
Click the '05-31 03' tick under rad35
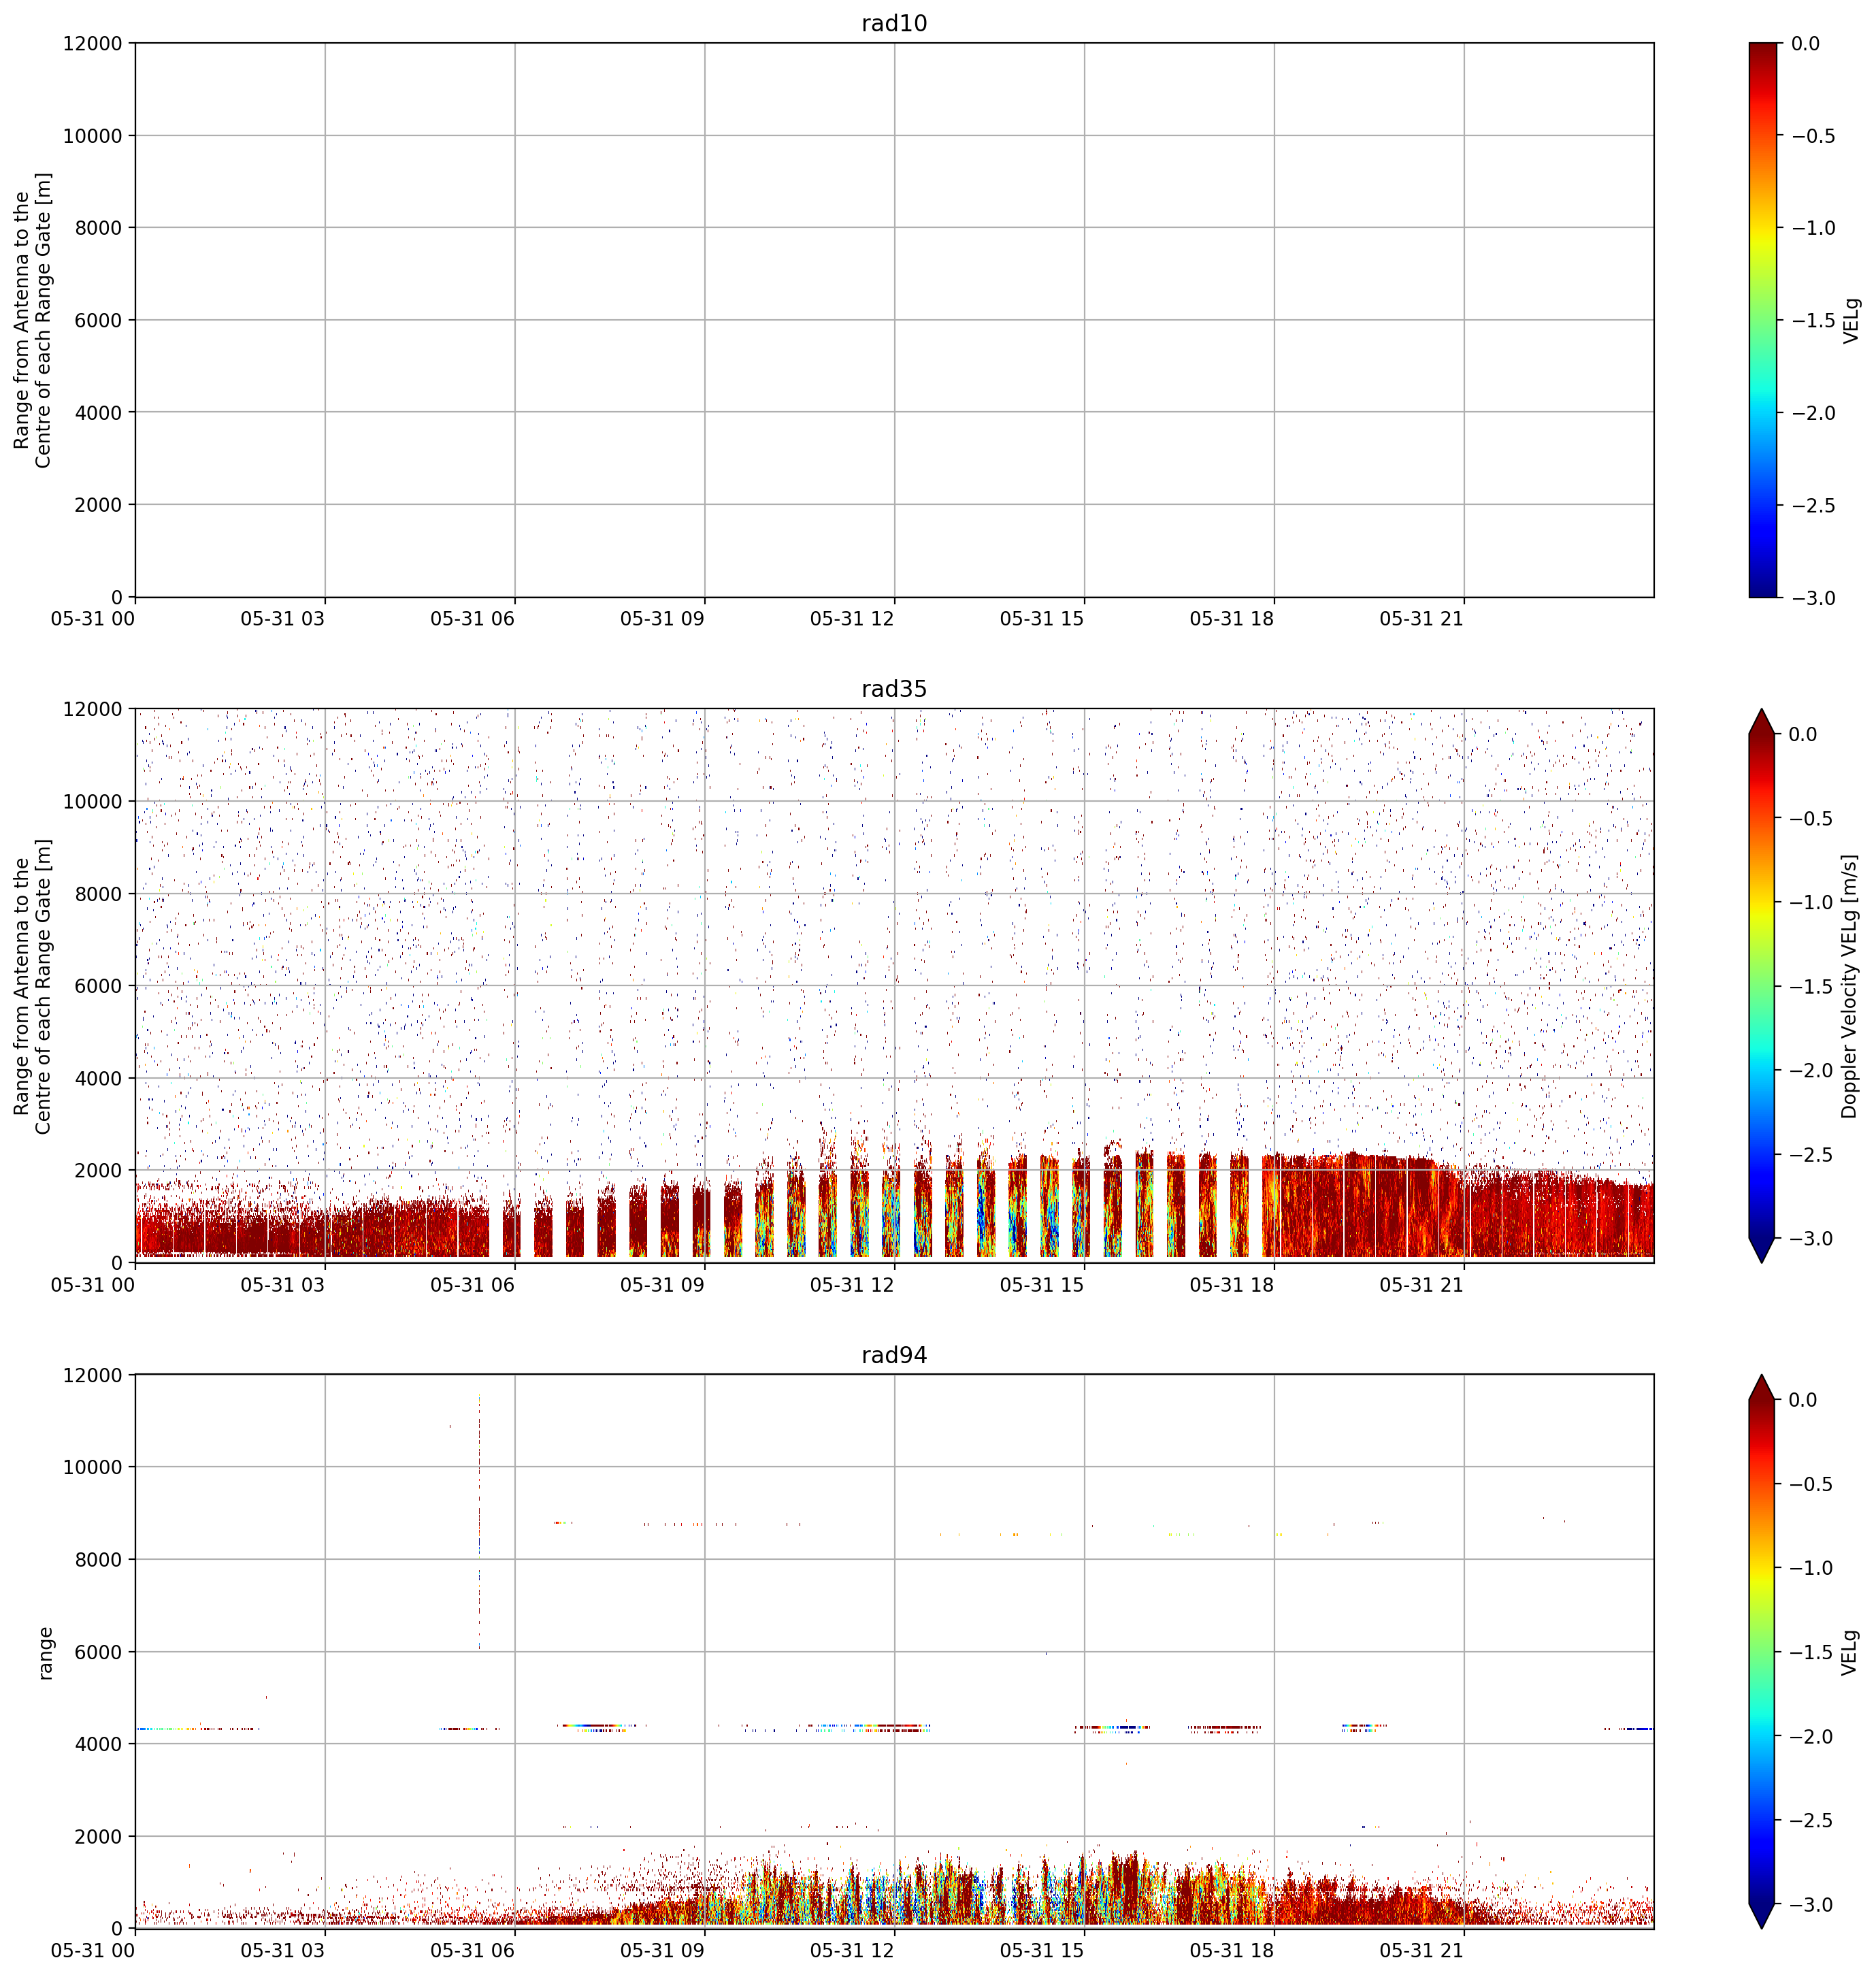click(282, 1285)
